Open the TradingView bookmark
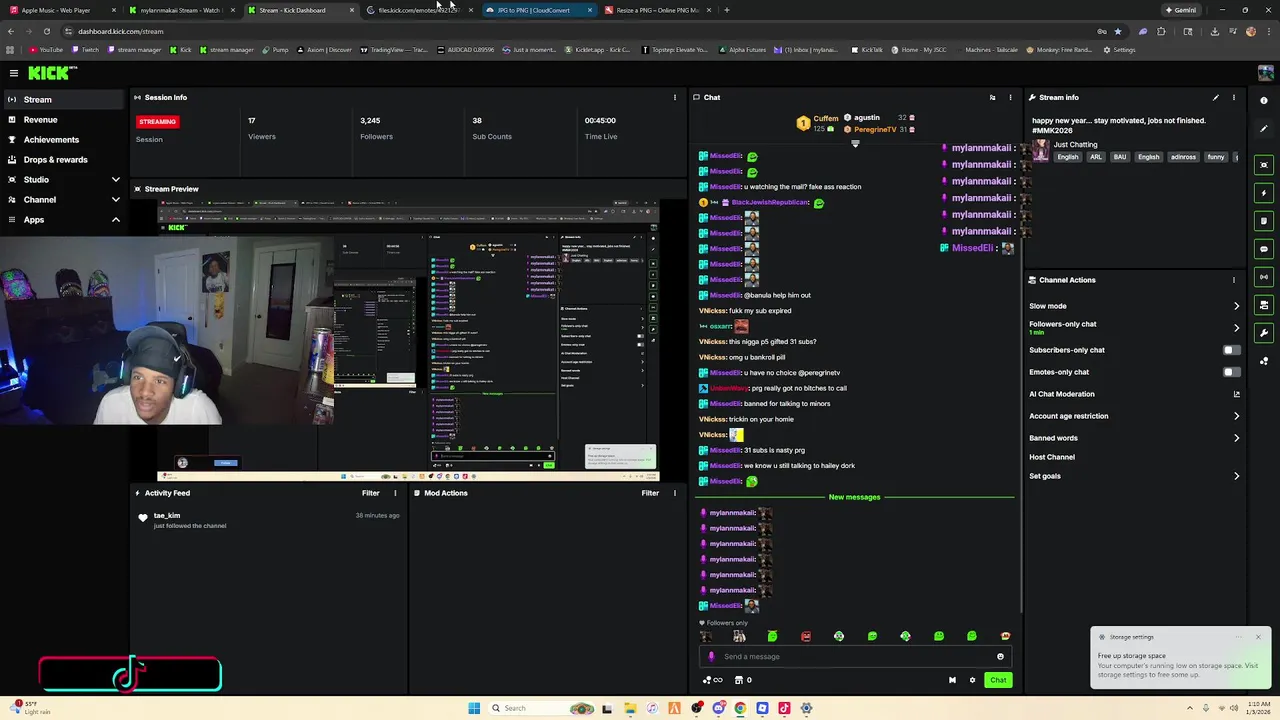Viewport: 1280px width, 720px height. coord(394,50)
